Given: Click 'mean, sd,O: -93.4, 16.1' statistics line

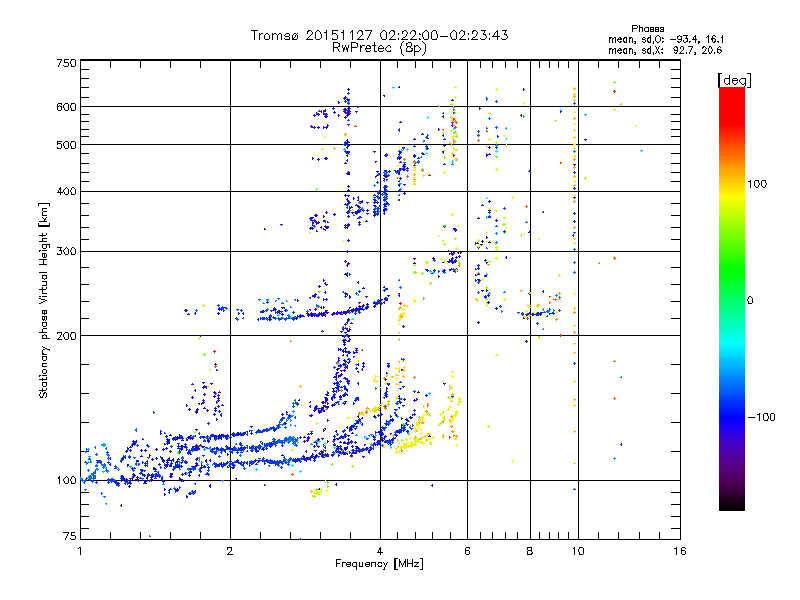Looking at the screenshot, I should [x=666, y=39].
